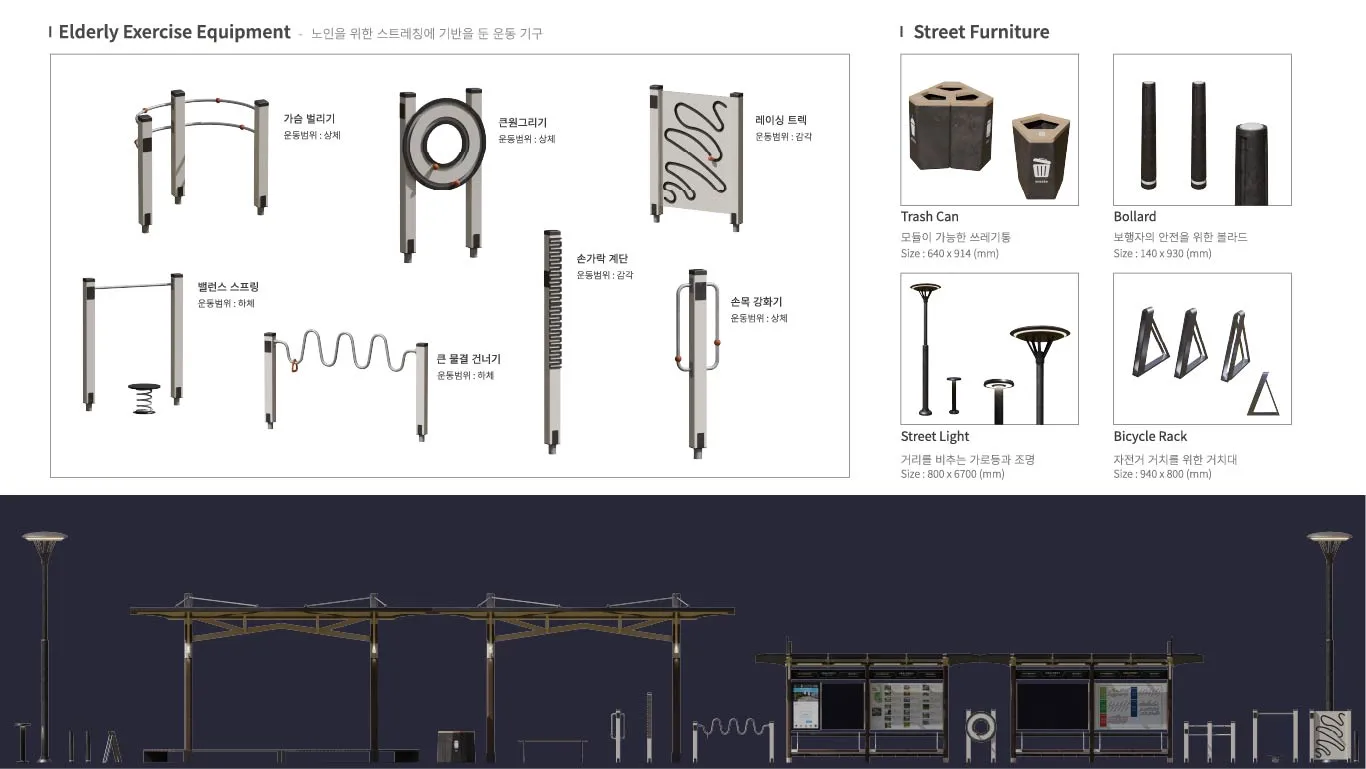Click the leftmost bus shelter information display
This screenshot has width=1366, height=769.
[805, 706]
